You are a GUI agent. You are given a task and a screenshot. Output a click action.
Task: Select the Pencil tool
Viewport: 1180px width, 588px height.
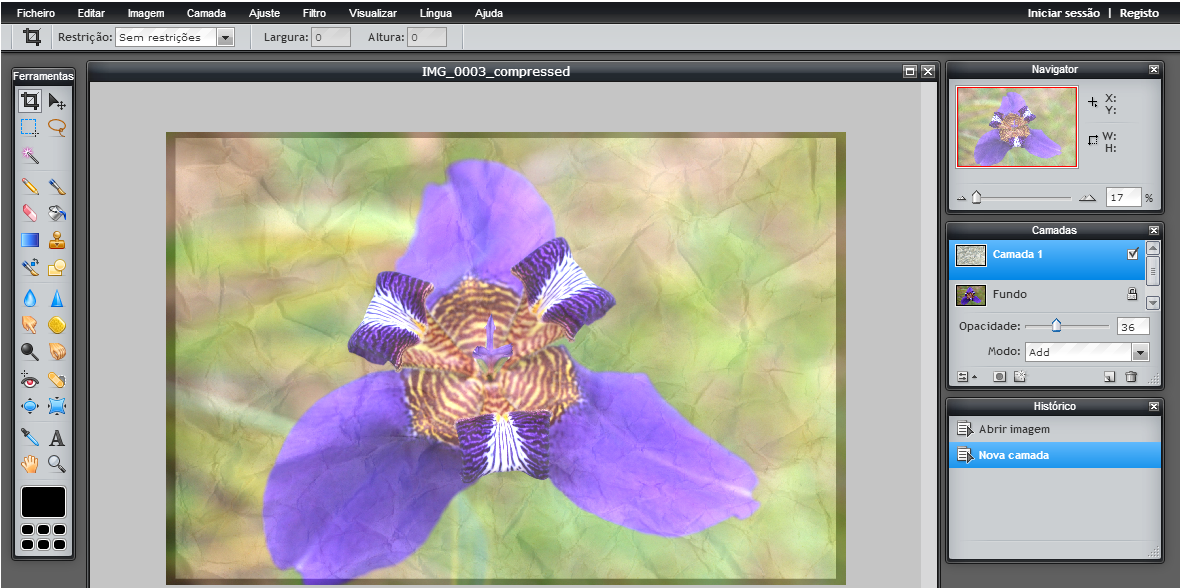(30, 186)
